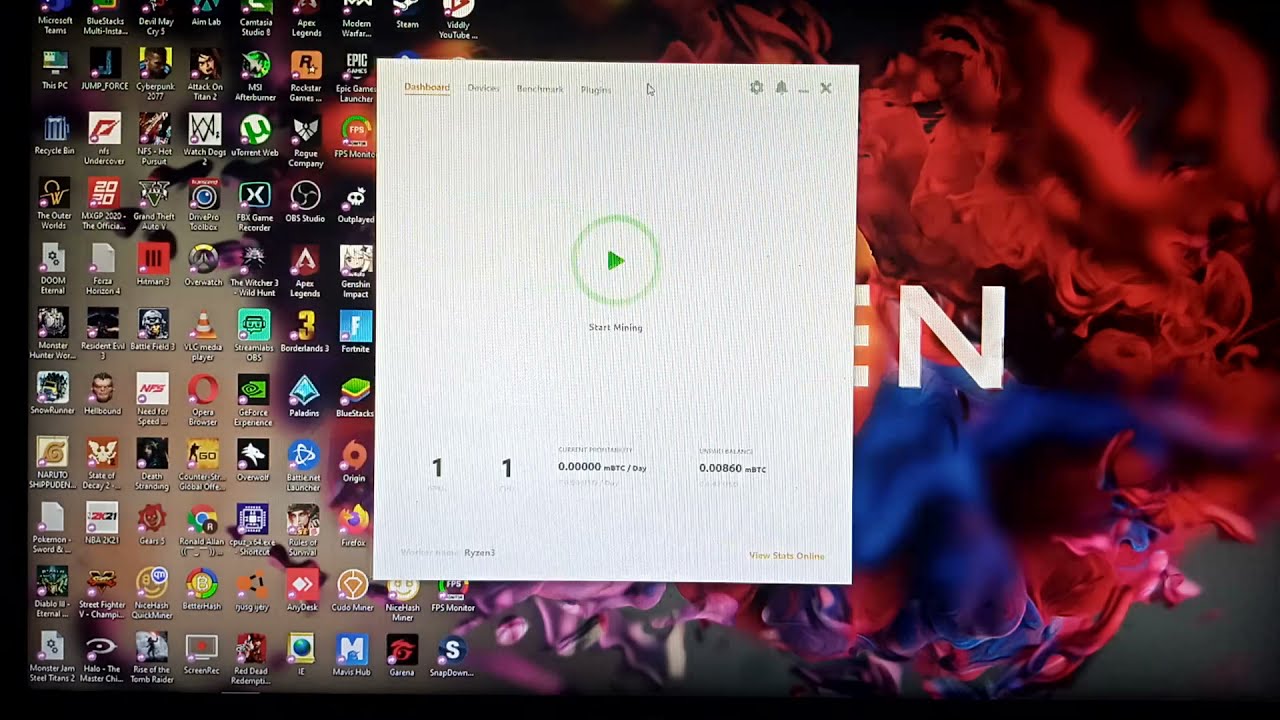Select the Paladins desktop icon
Screen dimensions: 1280x720
tap(304, 396)
